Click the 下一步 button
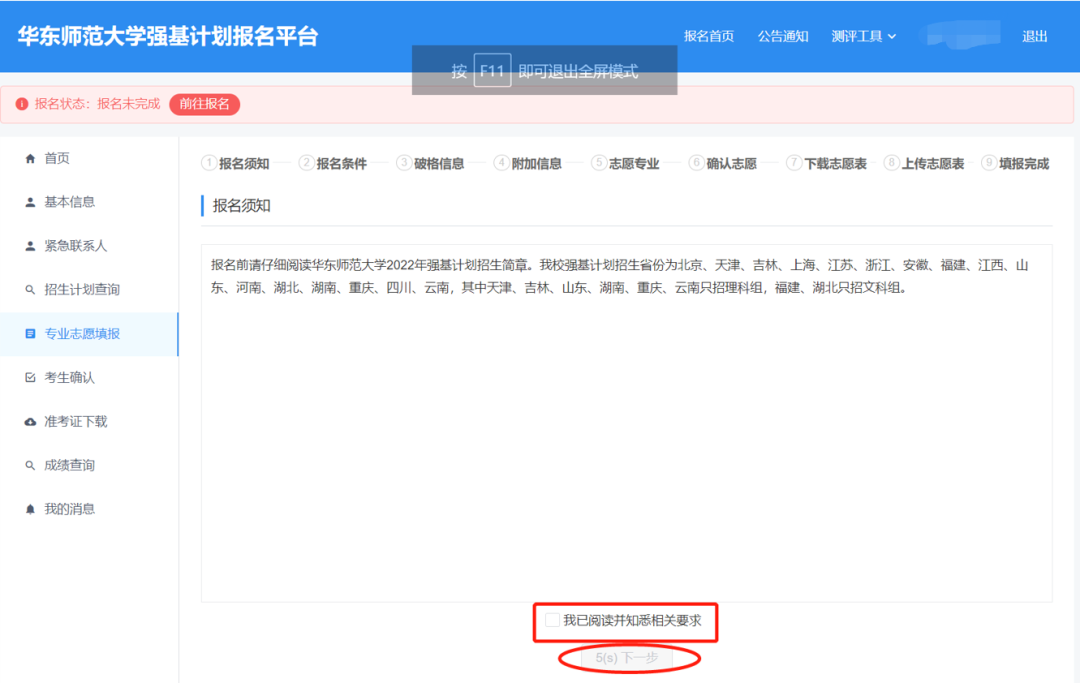The width and height of the screenshot is (1080, 683). 627,658
